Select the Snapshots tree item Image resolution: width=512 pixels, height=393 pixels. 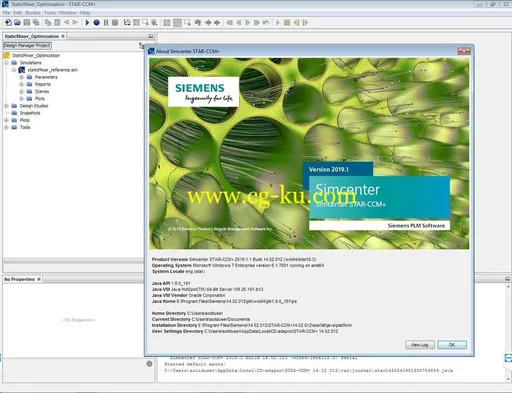[x=30, y=113]
